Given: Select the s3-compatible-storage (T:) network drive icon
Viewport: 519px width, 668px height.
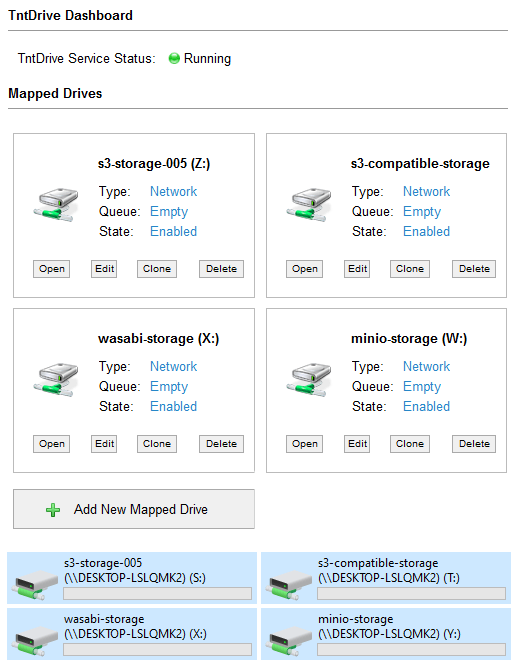Looking at the screenshot, I should [288, 585].
